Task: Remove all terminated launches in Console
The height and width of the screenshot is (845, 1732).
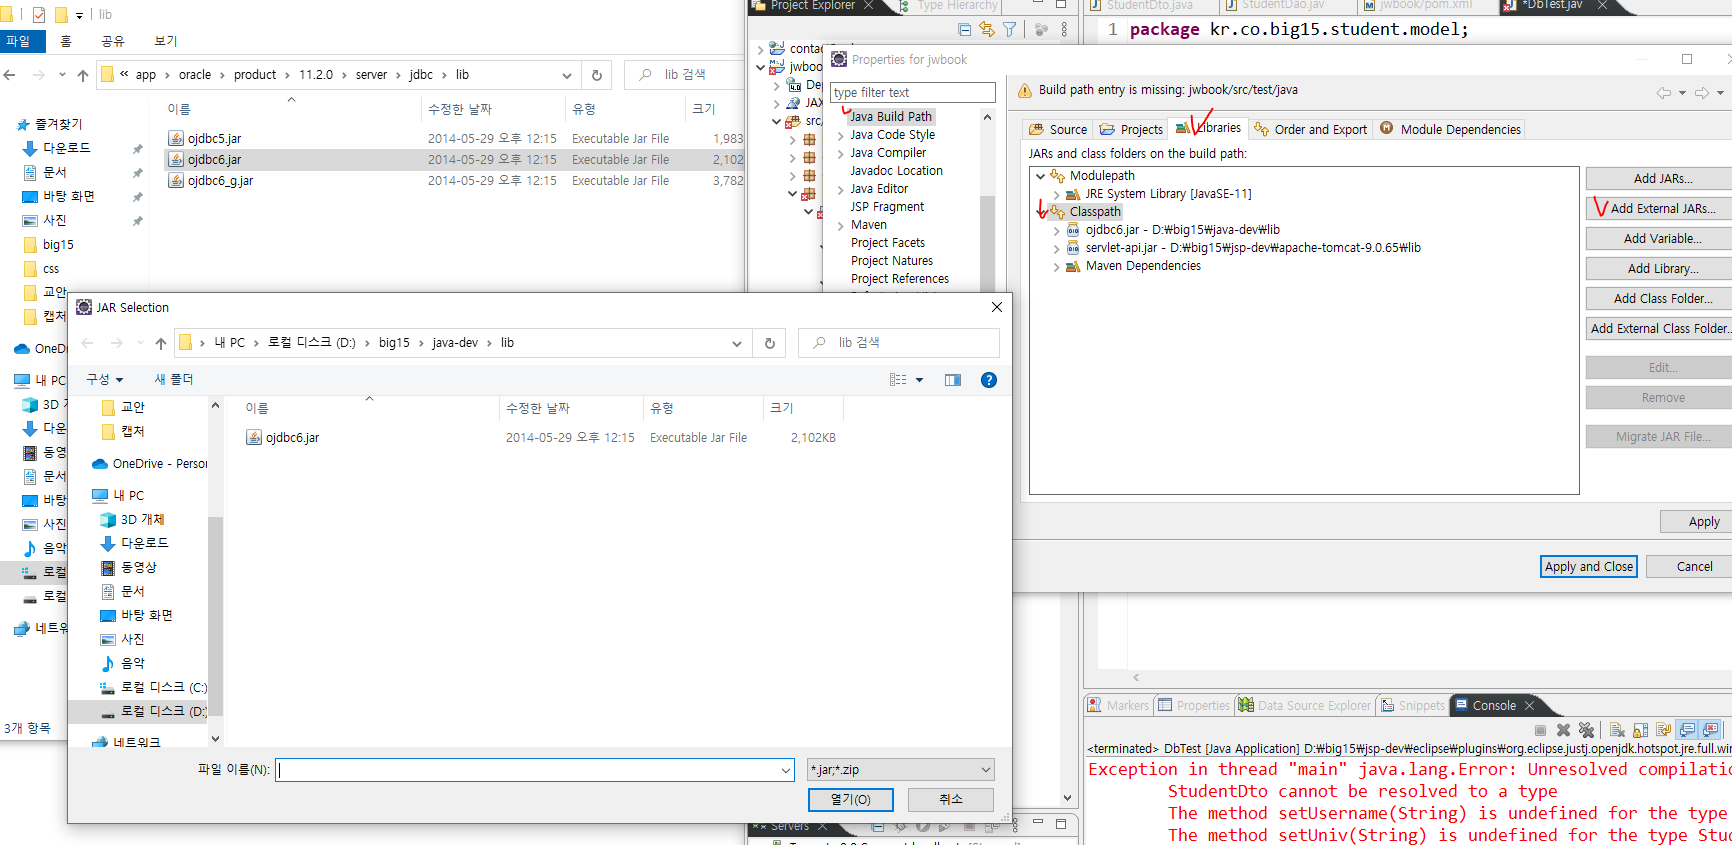Action: click(x=1586, y=730)
